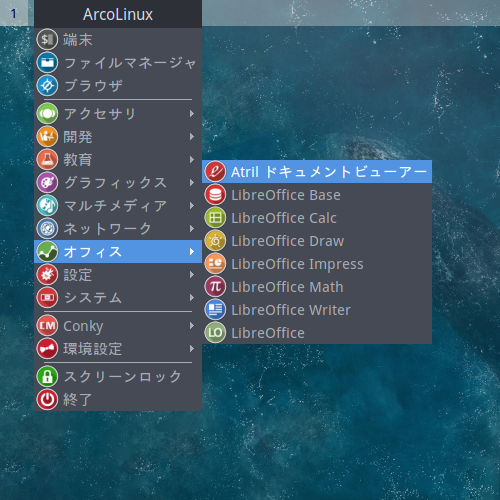The width and height of the screenshot is (500, 500).
Task: Open the ブラウザ menu entry
Action: click(118, 85)
